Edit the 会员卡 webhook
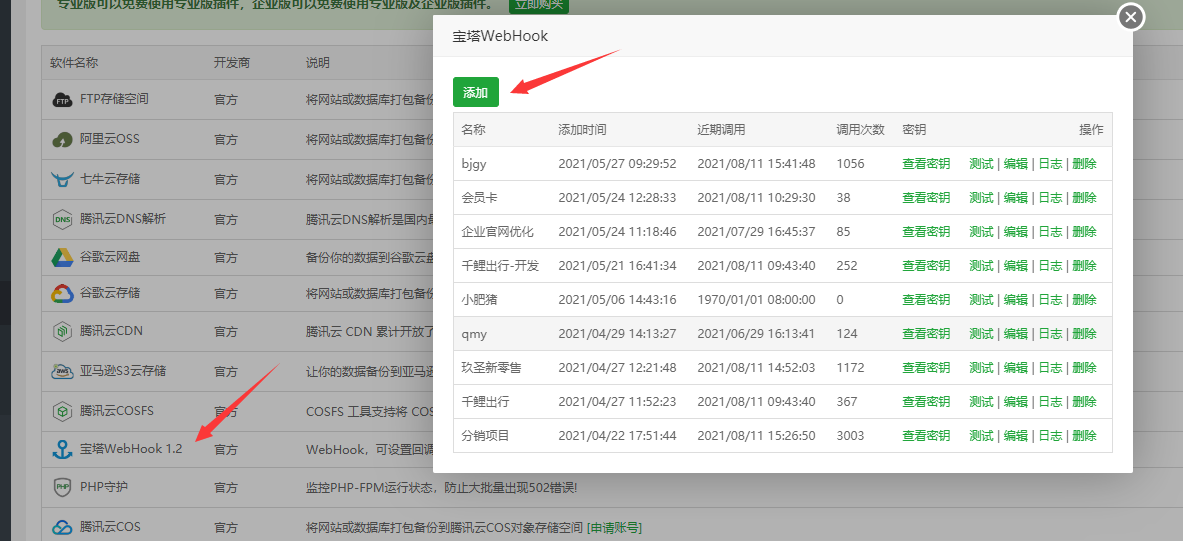Viewport: 1183px width, 541px height. pyautogui.click(x=1016, y=198)
